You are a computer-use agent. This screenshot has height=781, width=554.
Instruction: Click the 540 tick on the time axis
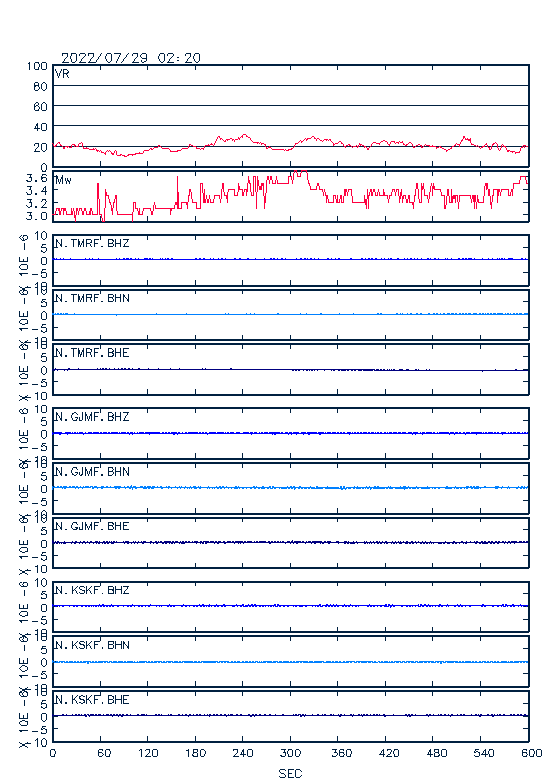click(484, 753)
